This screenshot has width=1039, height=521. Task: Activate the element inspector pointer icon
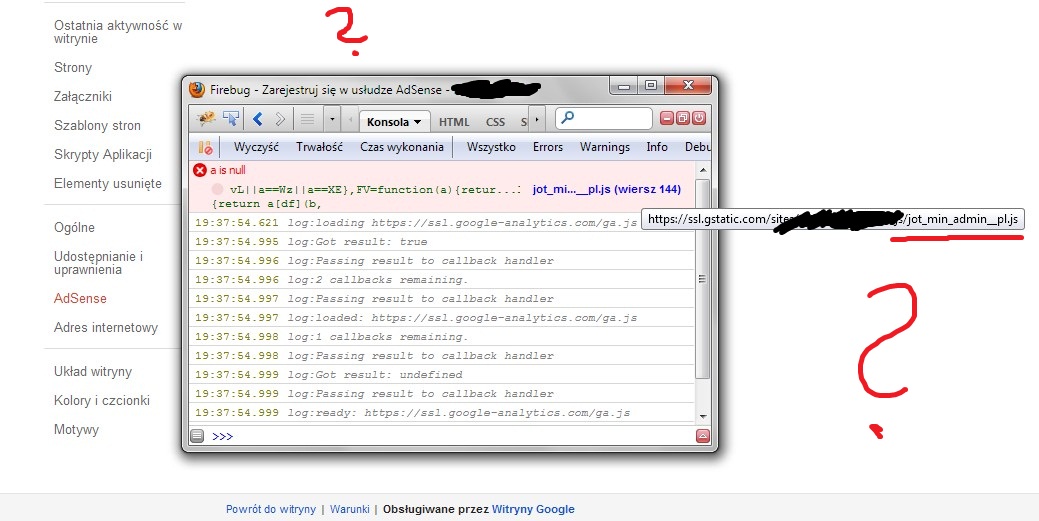(231, 119)
